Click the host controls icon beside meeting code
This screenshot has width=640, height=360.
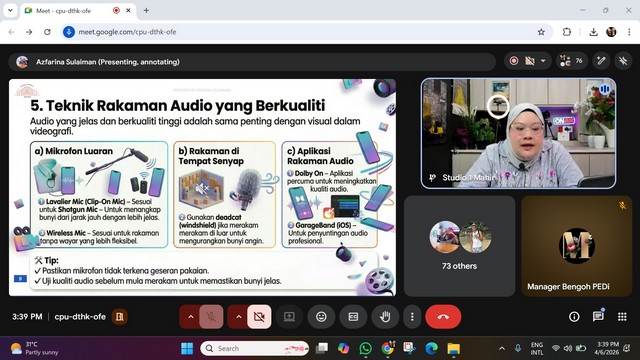pos(120,317)
